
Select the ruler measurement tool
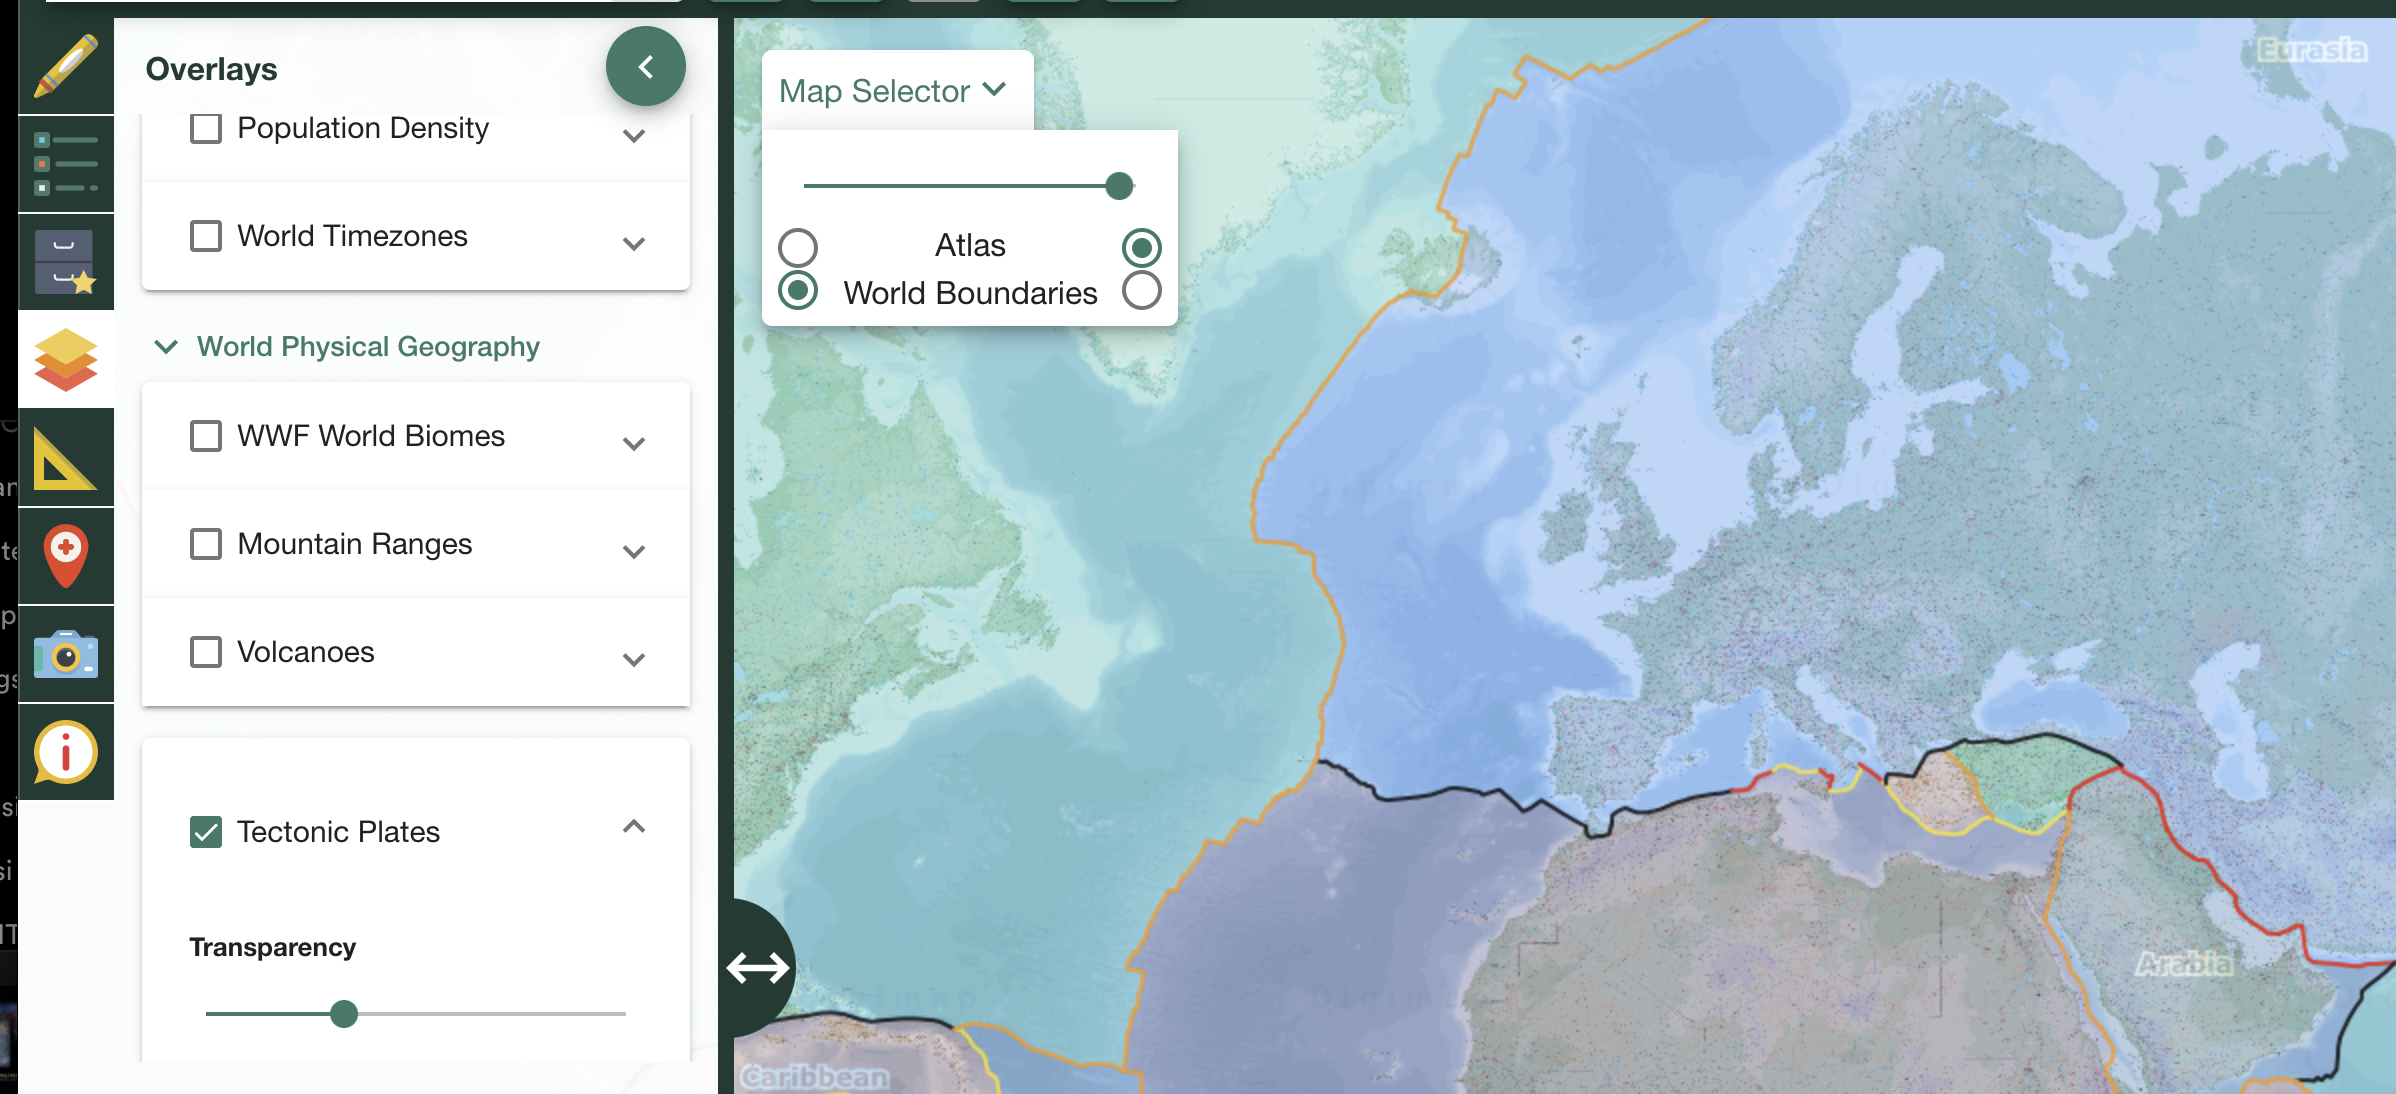pos(64,457)
